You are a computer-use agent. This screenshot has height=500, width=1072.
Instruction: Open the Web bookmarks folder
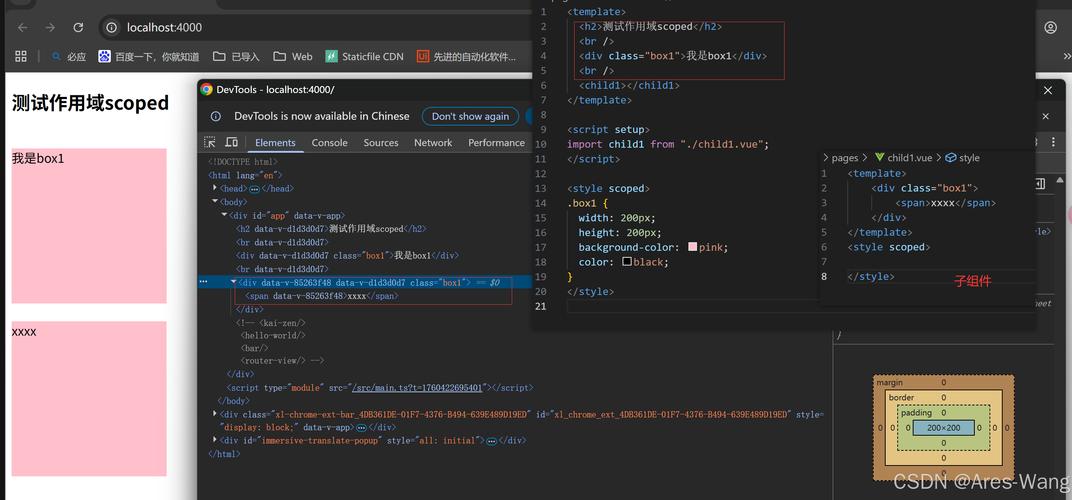click(x=293, y=56)
